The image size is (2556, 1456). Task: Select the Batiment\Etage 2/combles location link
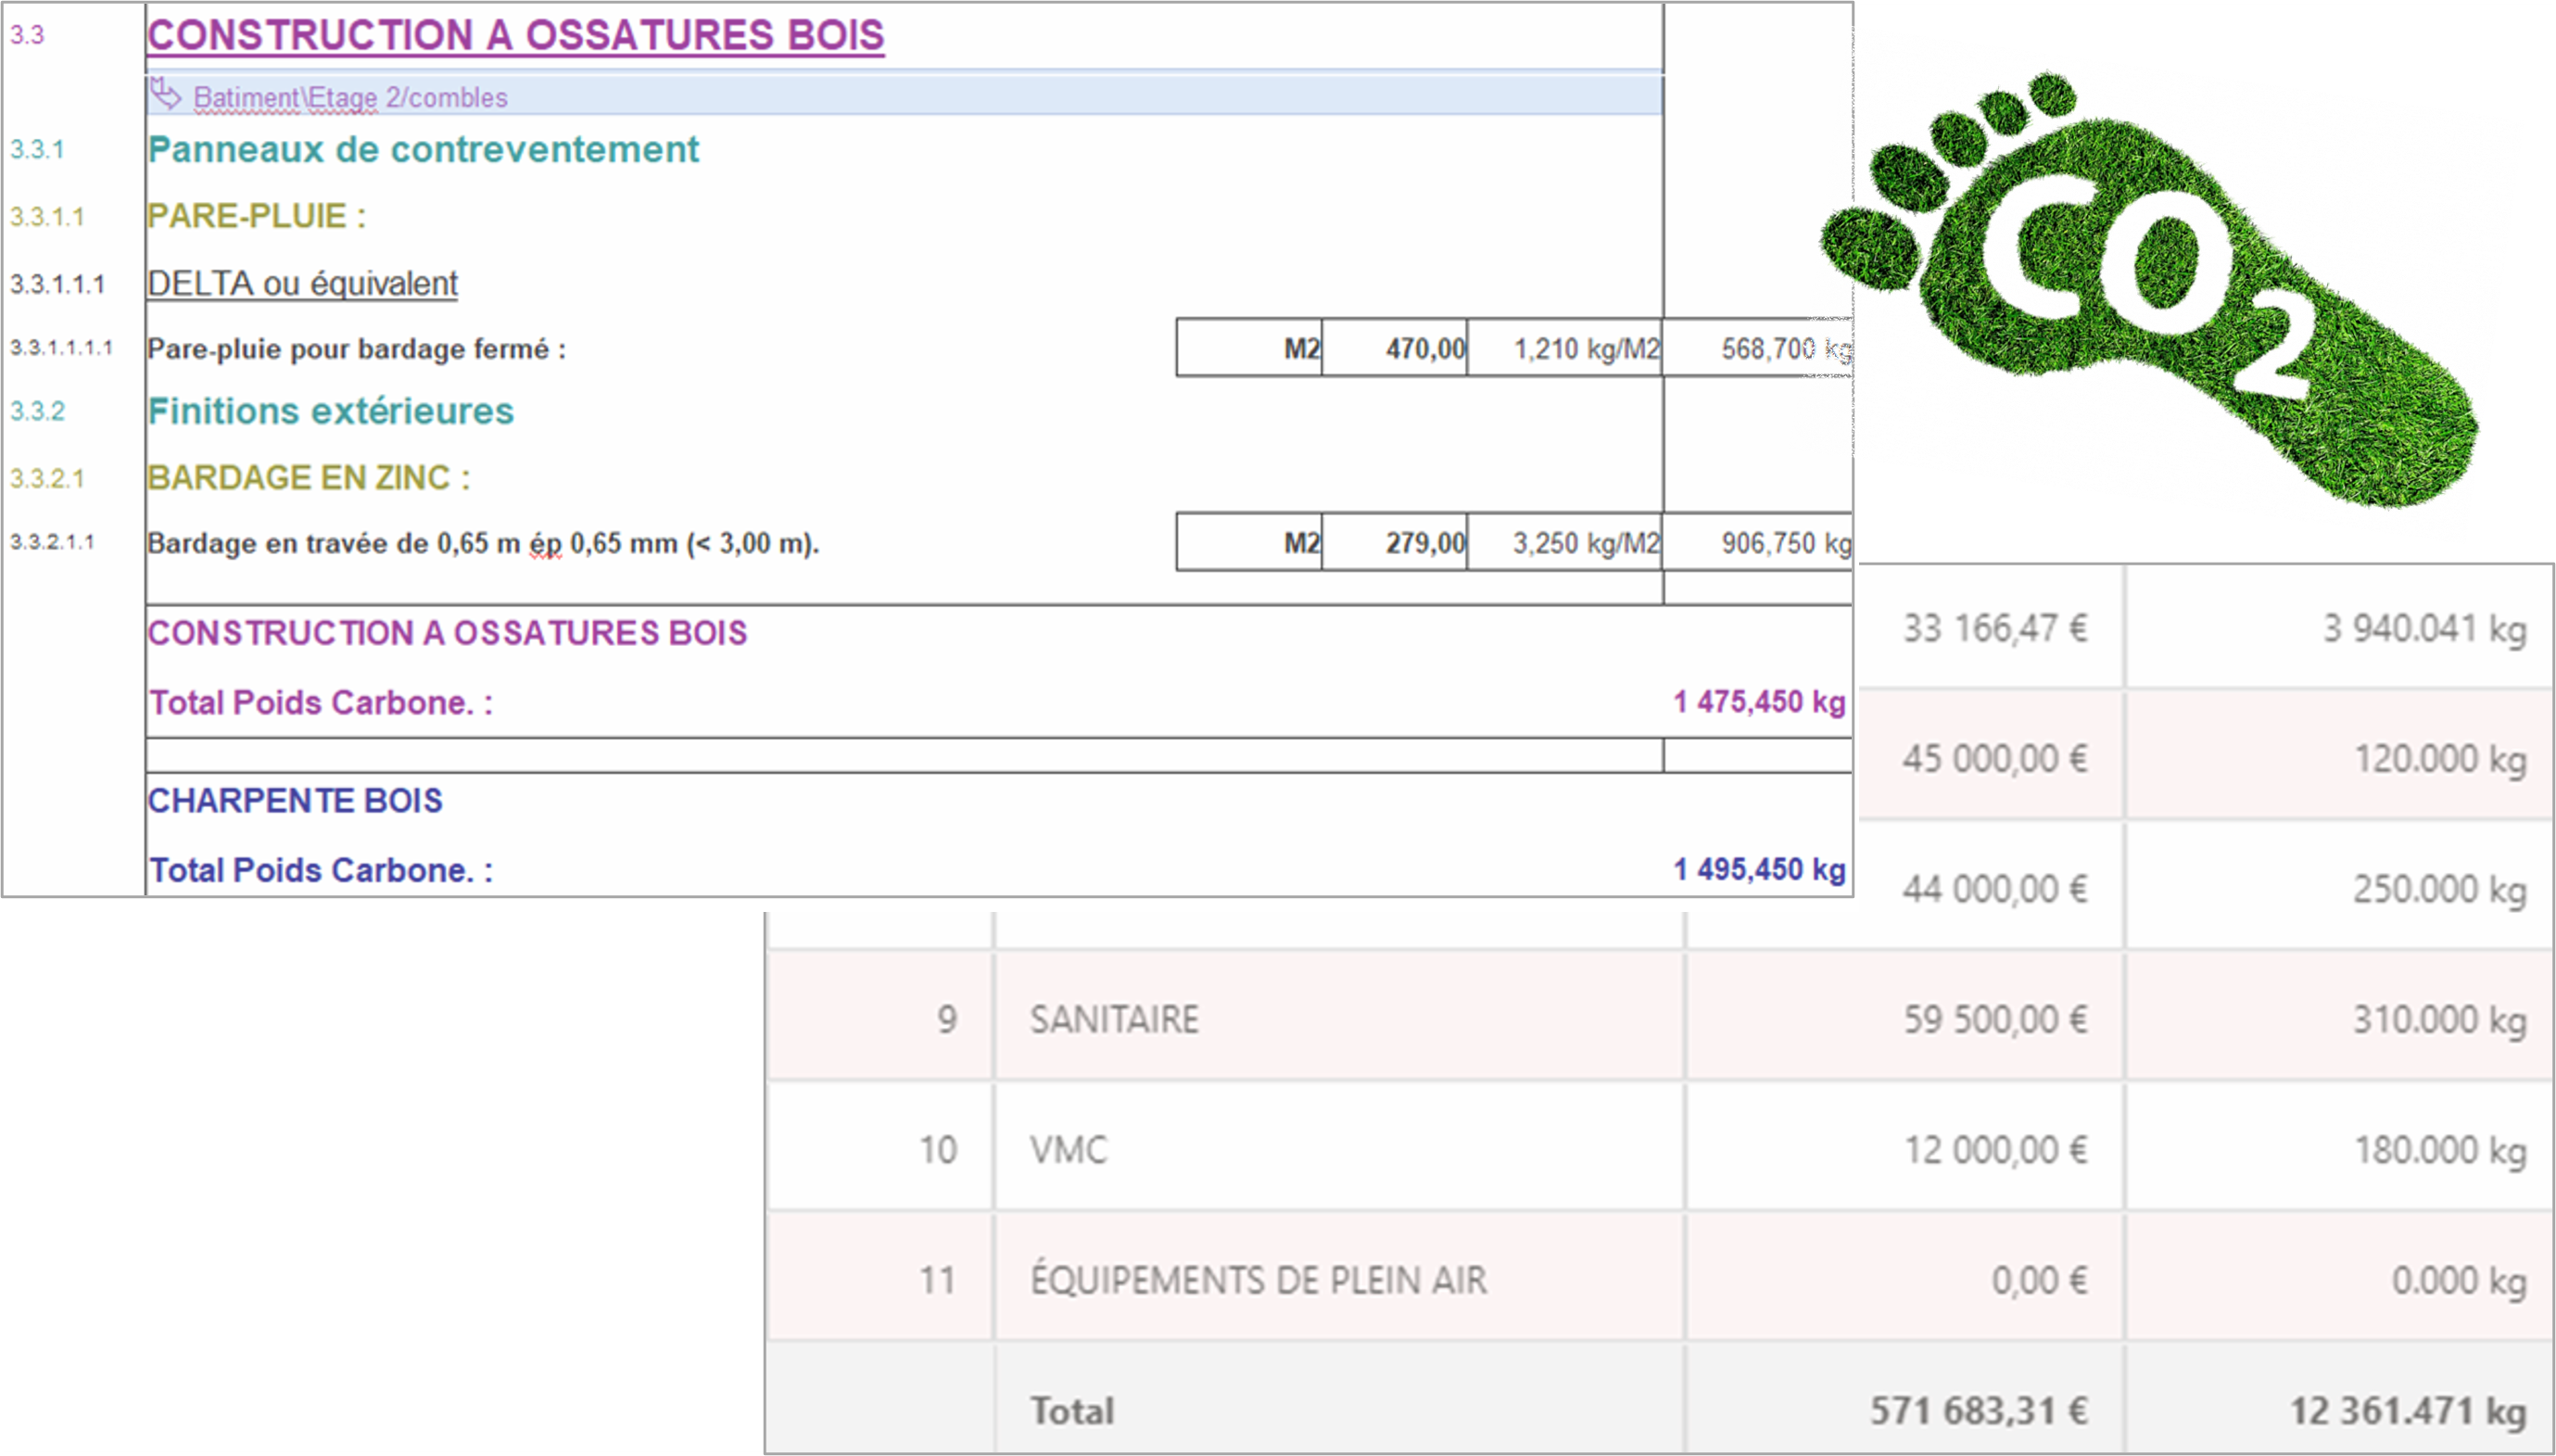350,97
